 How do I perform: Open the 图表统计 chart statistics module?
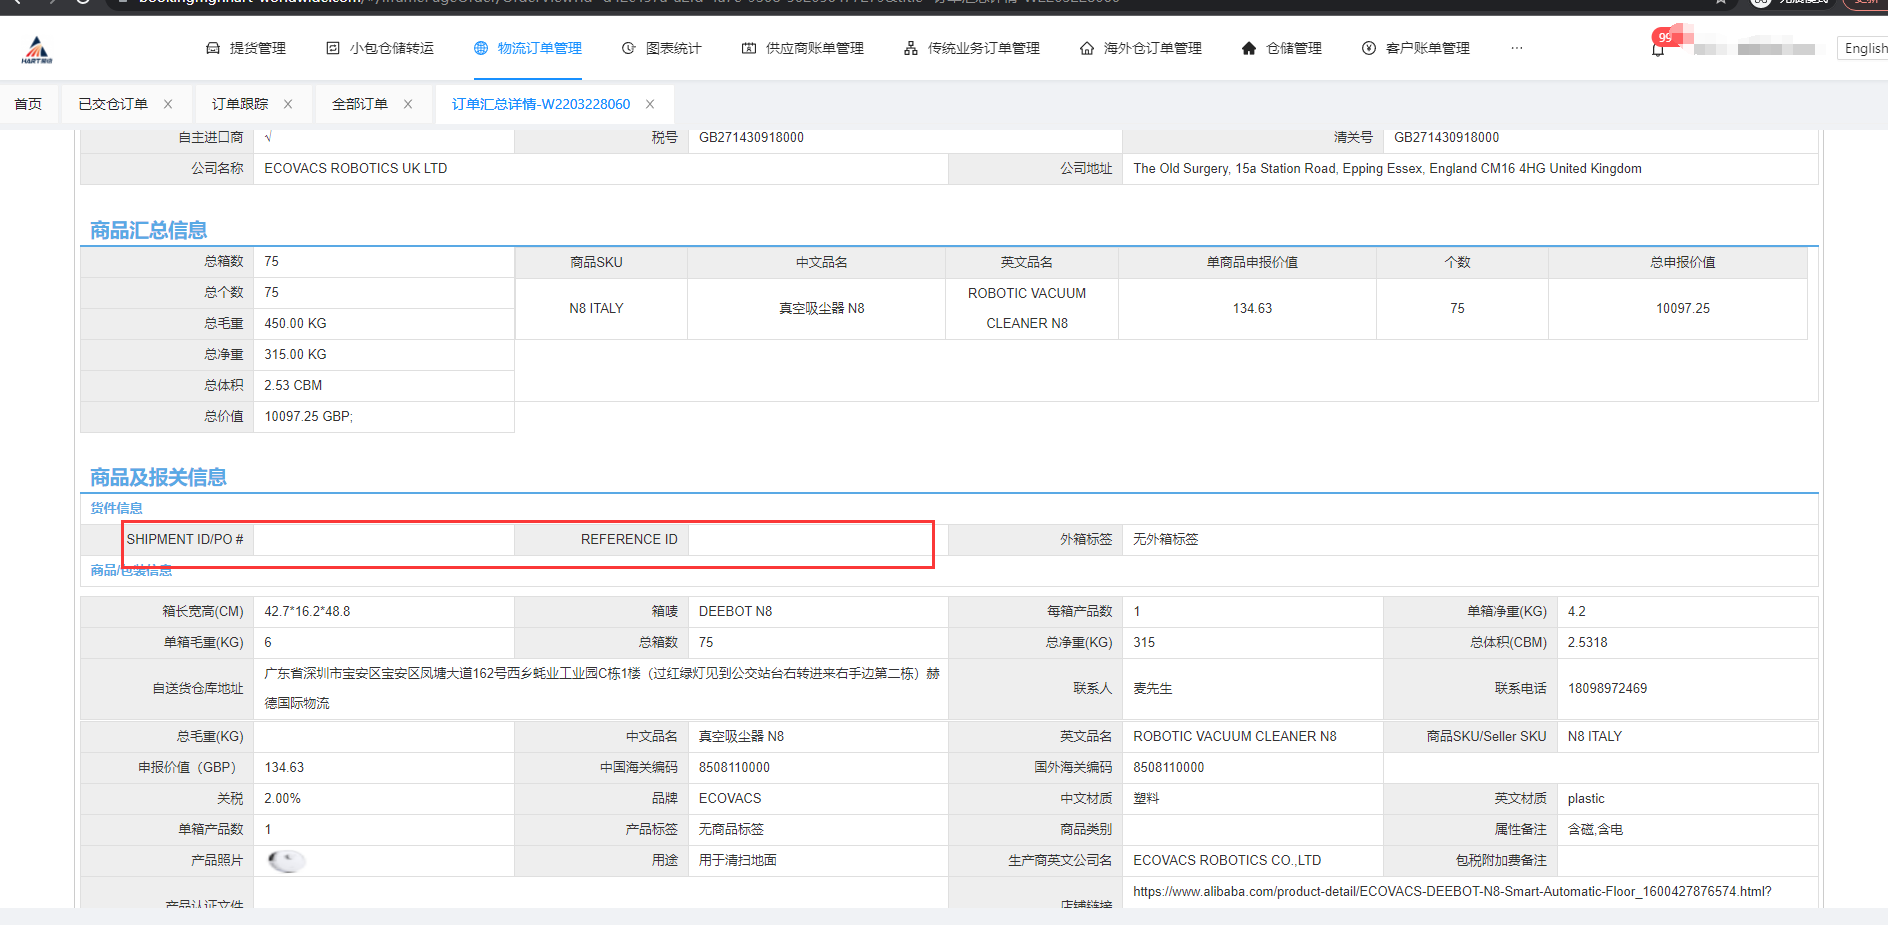(661, 47)
